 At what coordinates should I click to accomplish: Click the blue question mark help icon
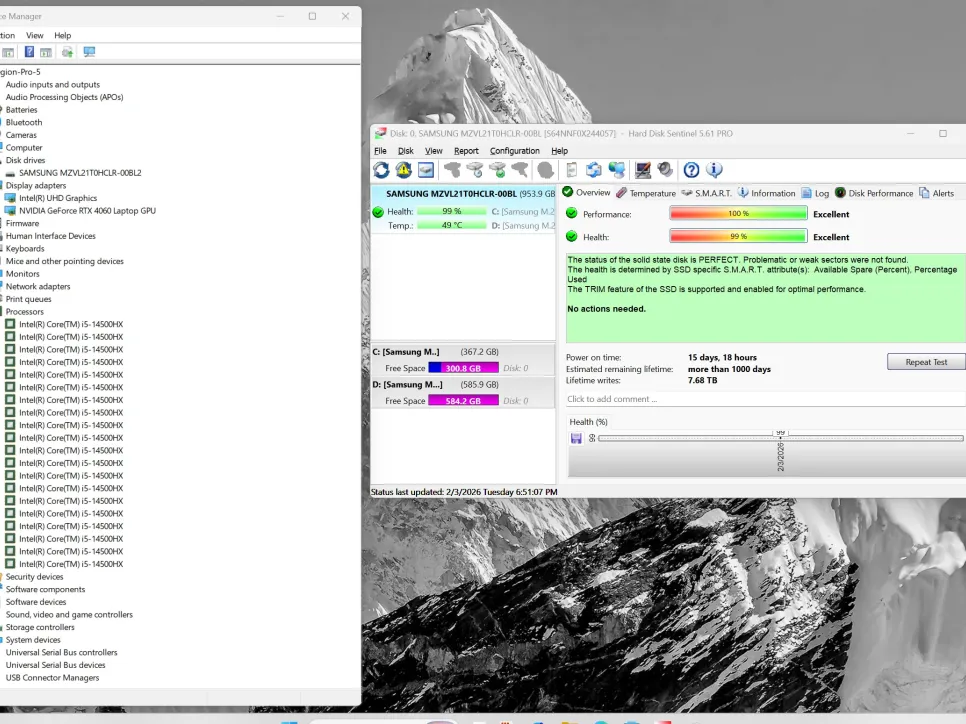pyautogui.click(x=691, y=171)
